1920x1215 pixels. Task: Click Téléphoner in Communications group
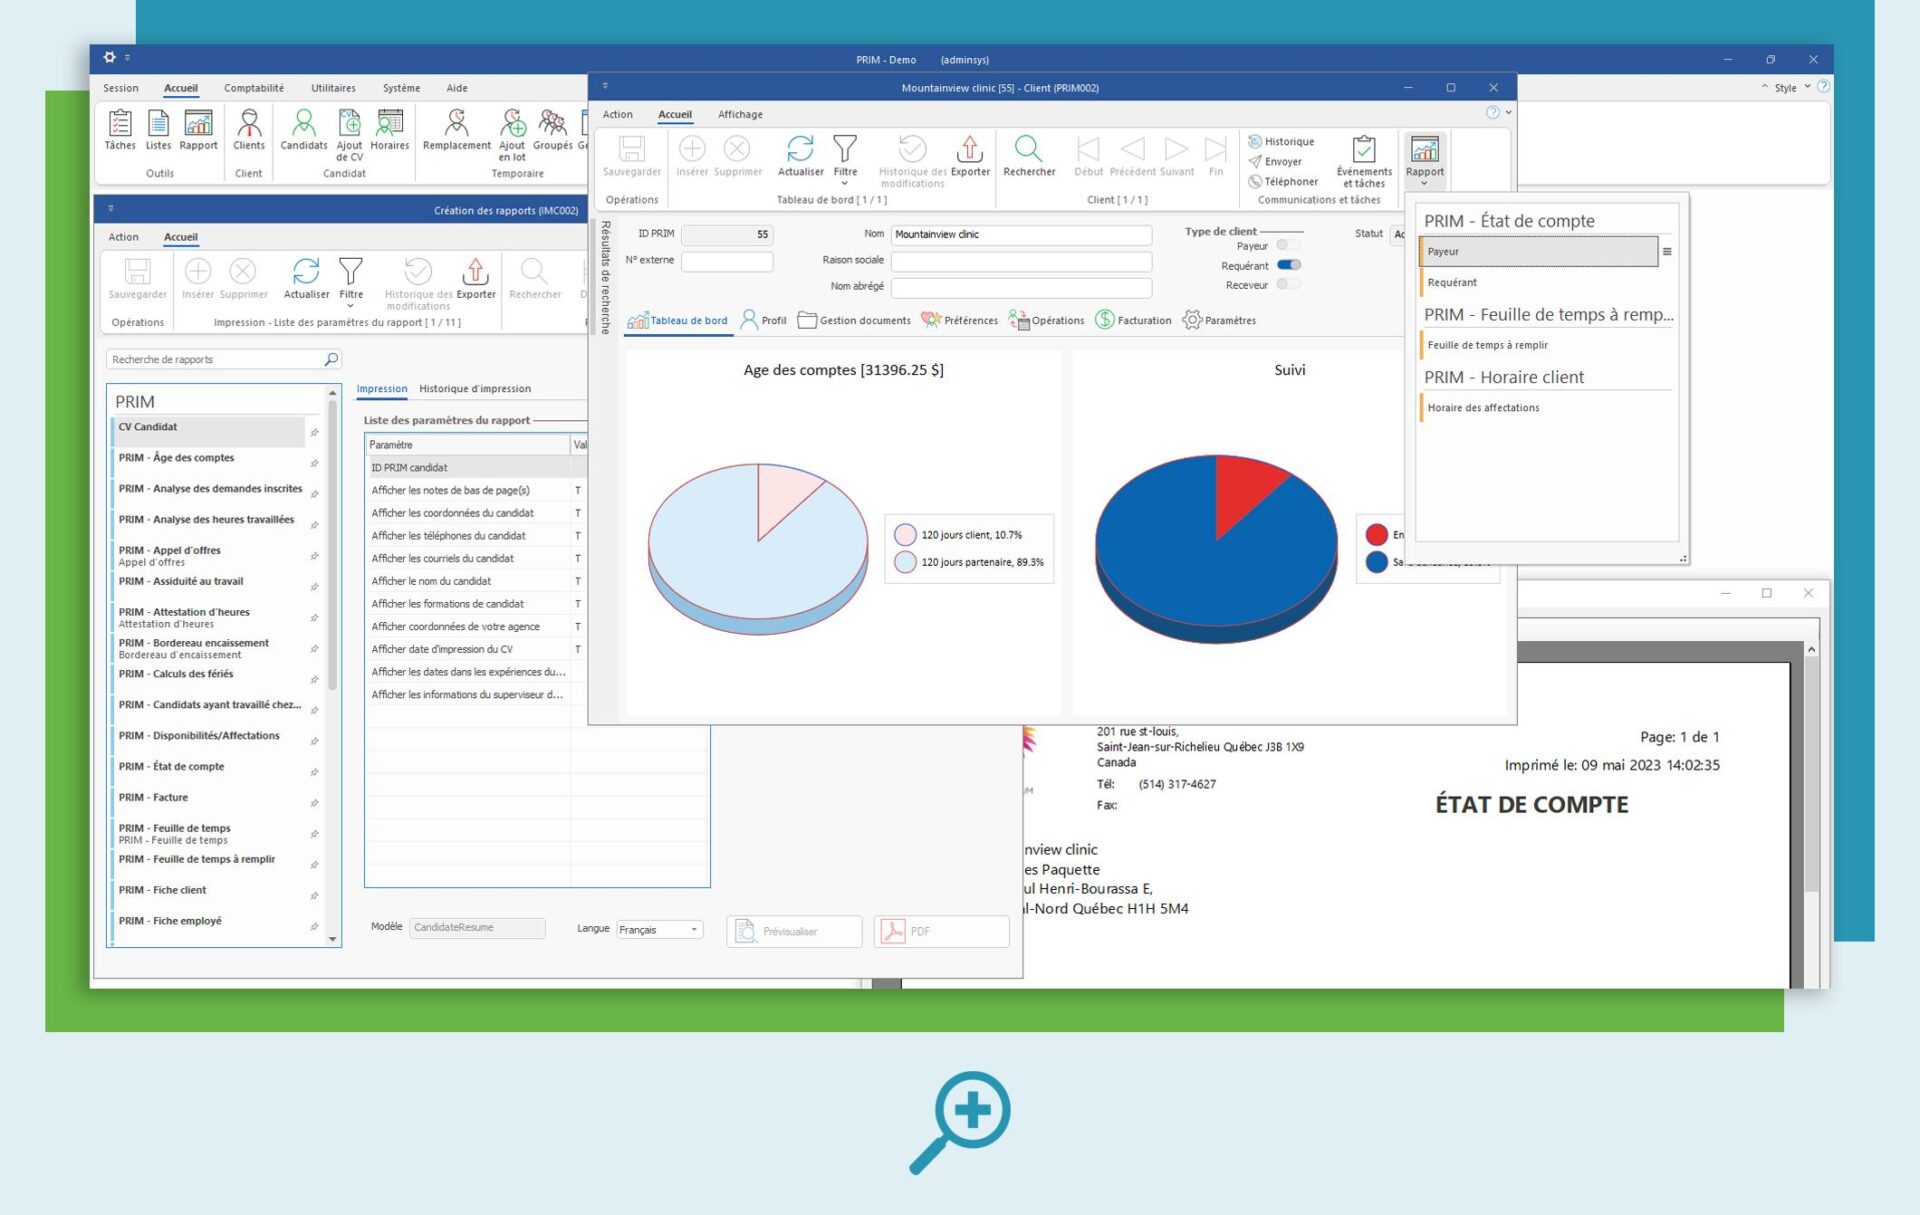tap(1283, 182)
